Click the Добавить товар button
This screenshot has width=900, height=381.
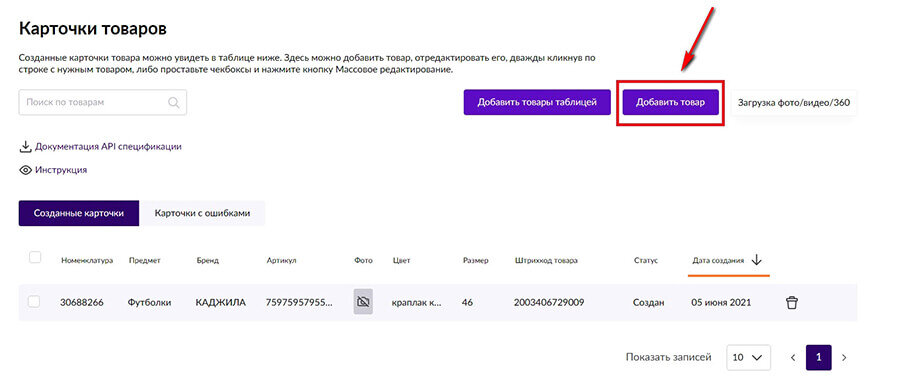(x=670, y=102)
